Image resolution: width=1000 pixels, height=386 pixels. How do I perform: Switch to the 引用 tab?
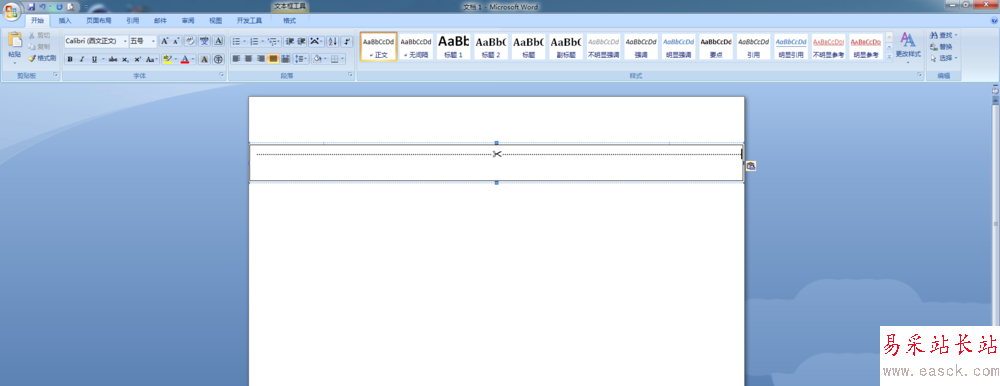132,20
